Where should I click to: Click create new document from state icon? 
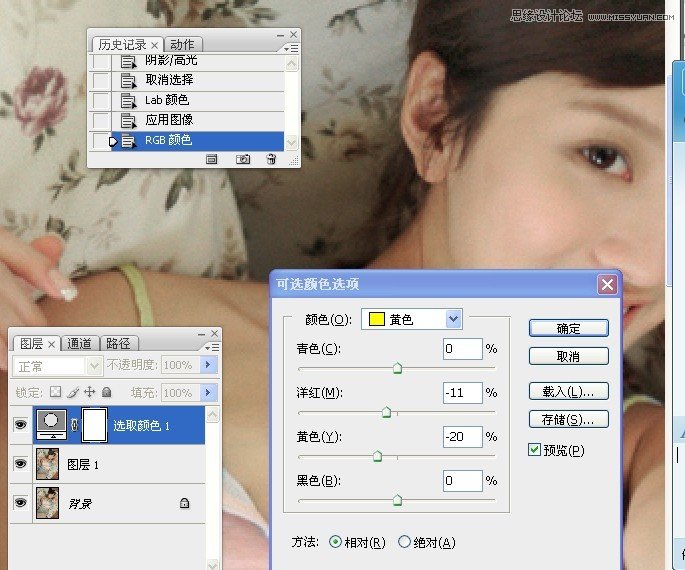[x=212, y=159]
